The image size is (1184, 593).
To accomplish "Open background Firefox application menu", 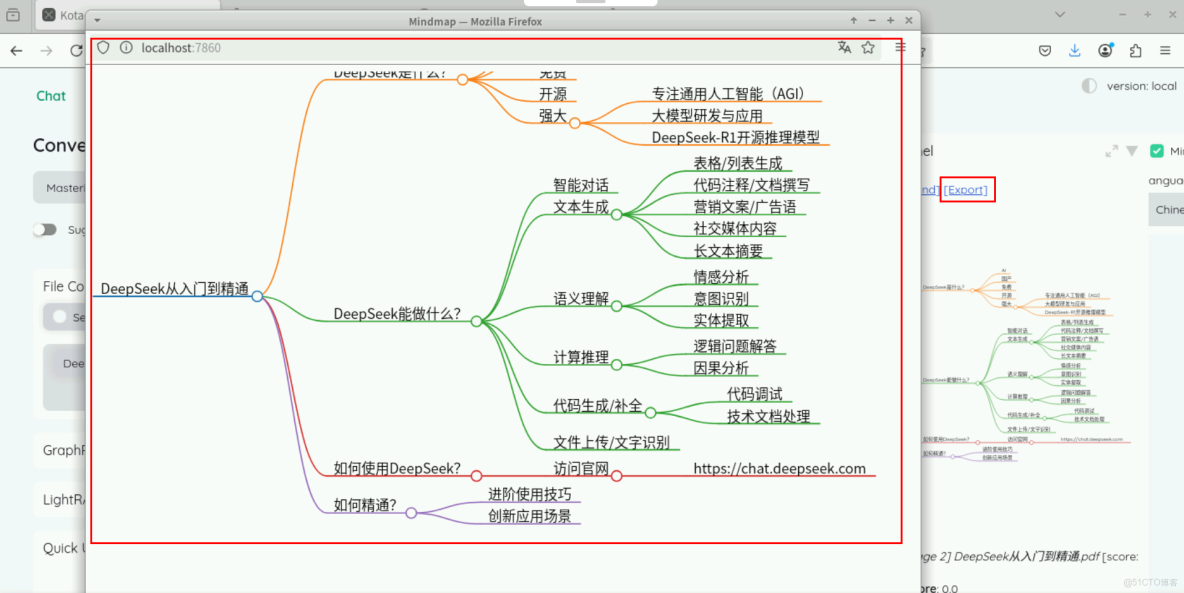I will pos(1165,51).
